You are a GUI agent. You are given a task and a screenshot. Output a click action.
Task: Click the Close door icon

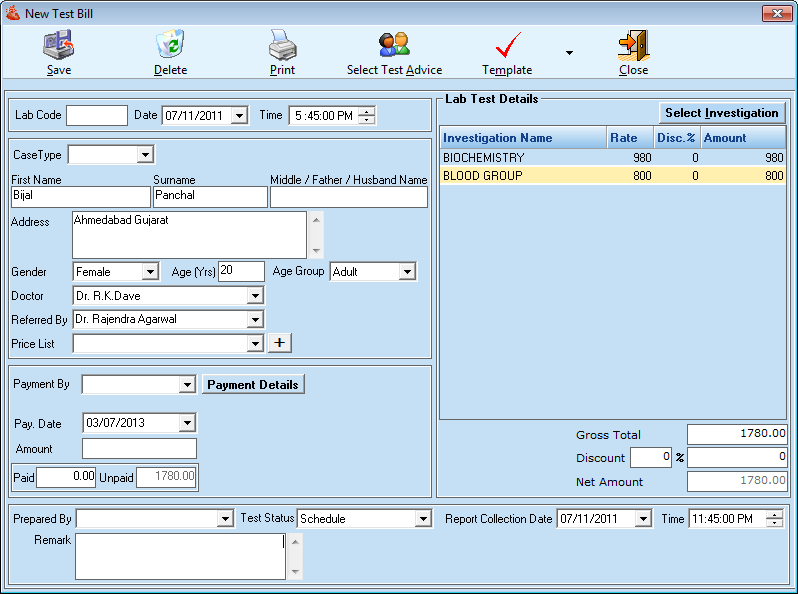tap(633, 45)
